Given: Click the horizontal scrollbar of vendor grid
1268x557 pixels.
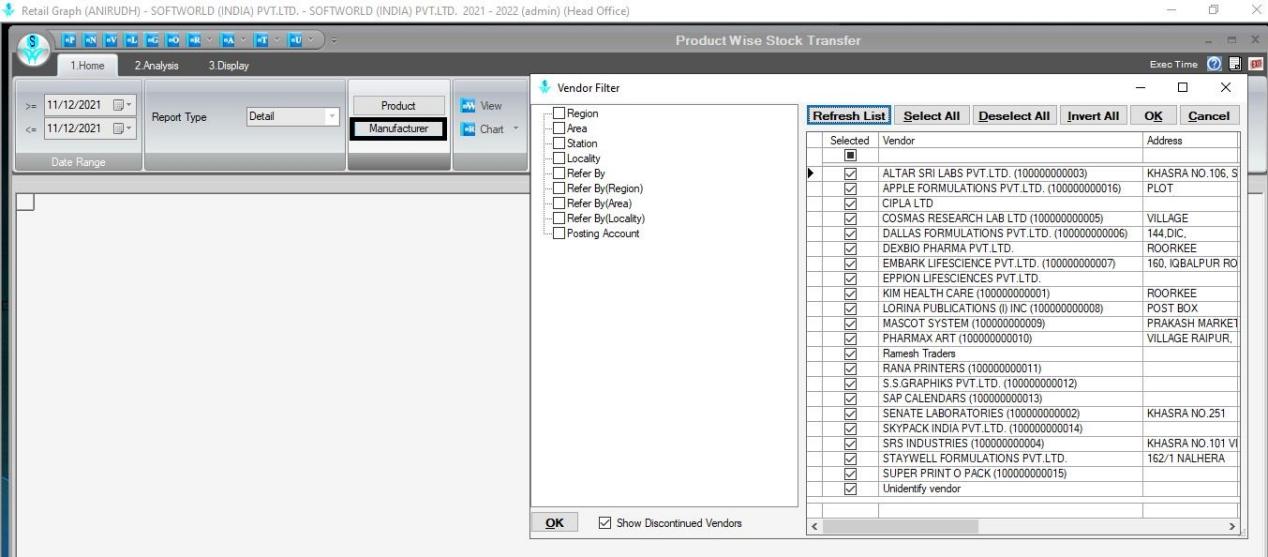Looking at the screenshot, I should tap(1023, 526).
